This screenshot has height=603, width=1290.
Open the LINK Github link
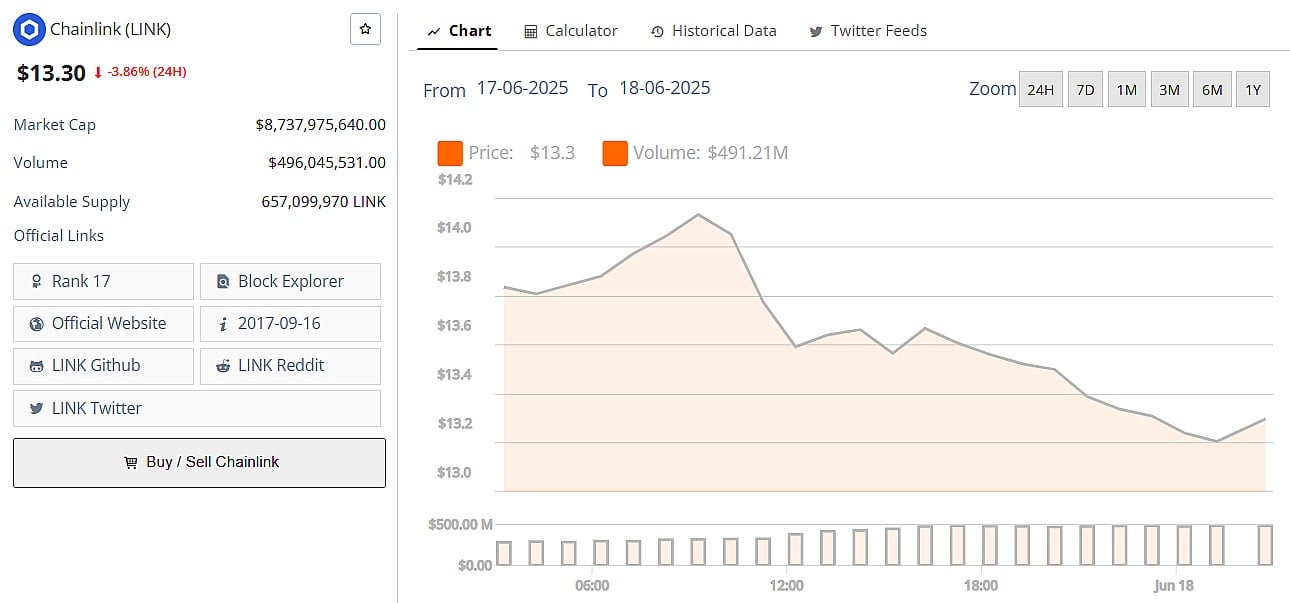103,365
